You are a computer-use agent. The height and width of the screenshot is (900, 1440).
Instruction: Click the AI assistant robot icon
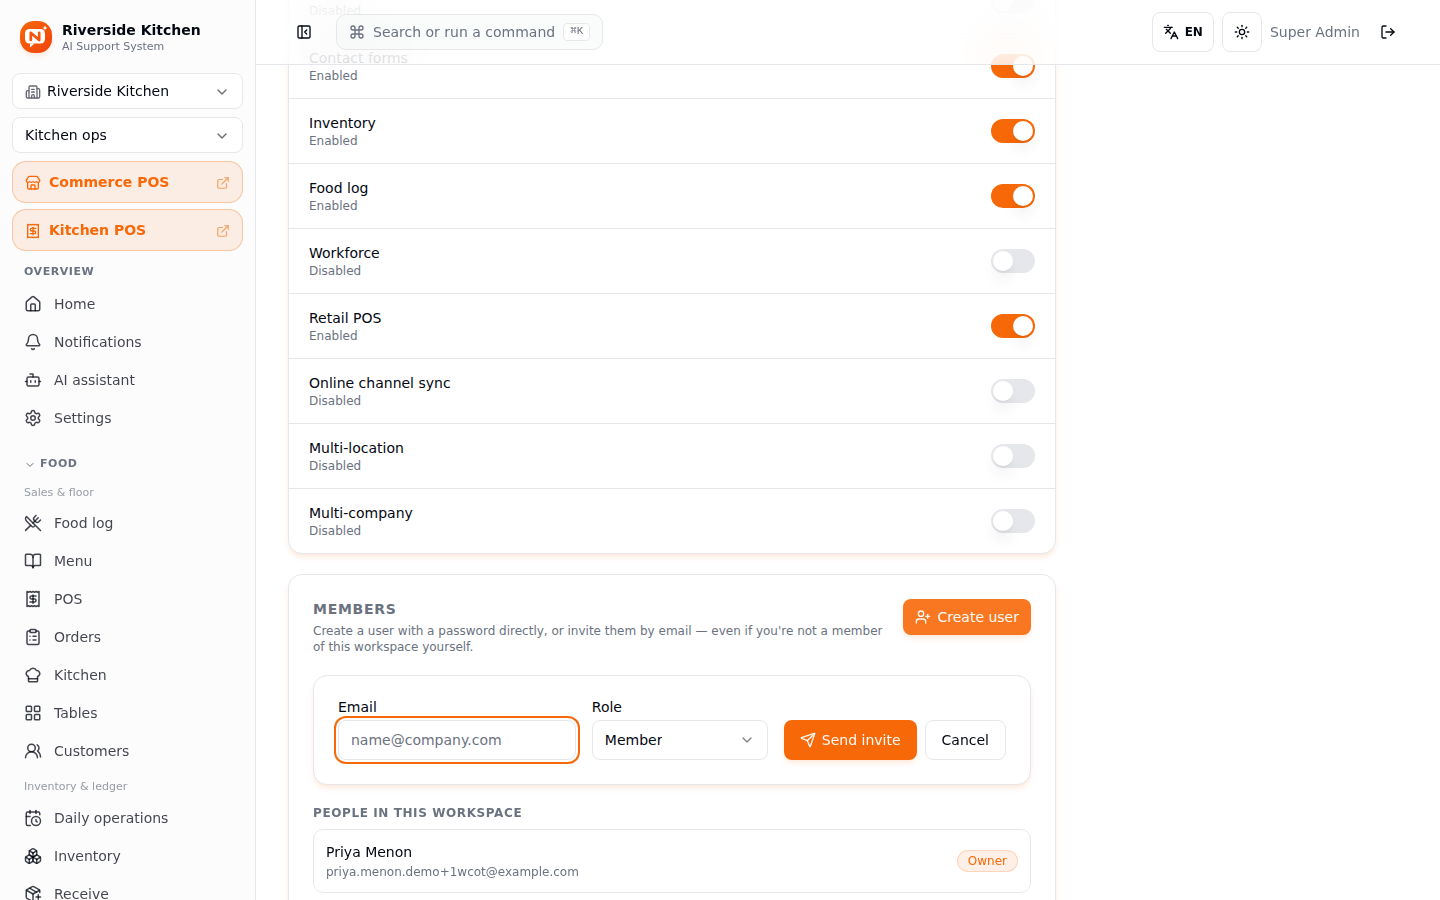(33, 380)
